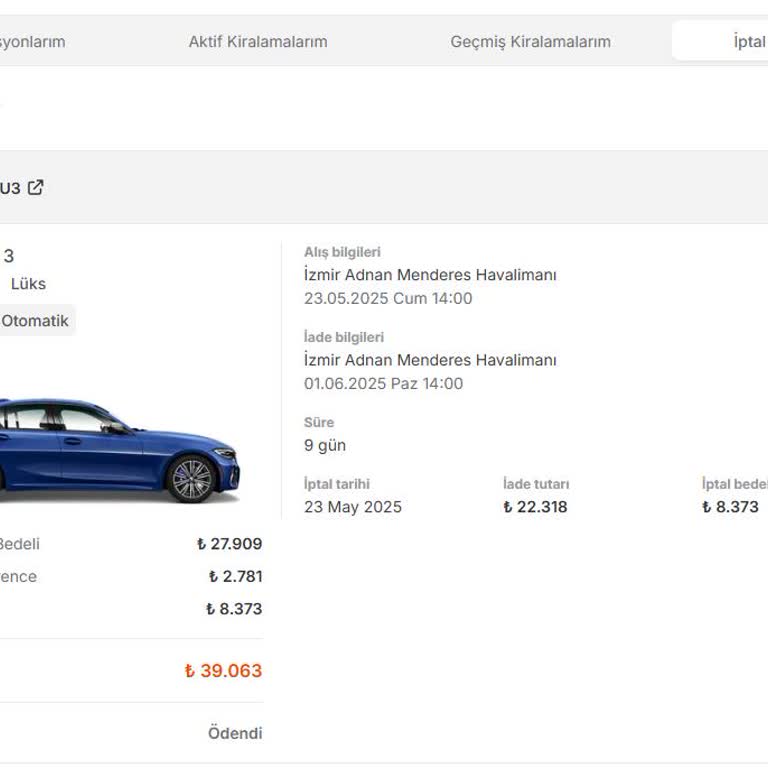Click the Ödendi payment status
Screen dimensions: 768x768
pos(235,733)
